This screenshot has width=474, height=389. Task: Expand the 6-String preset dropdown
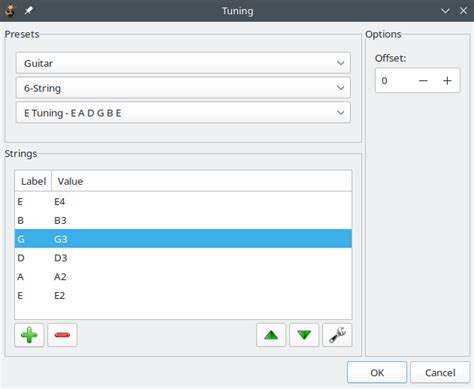coord(183,88)
